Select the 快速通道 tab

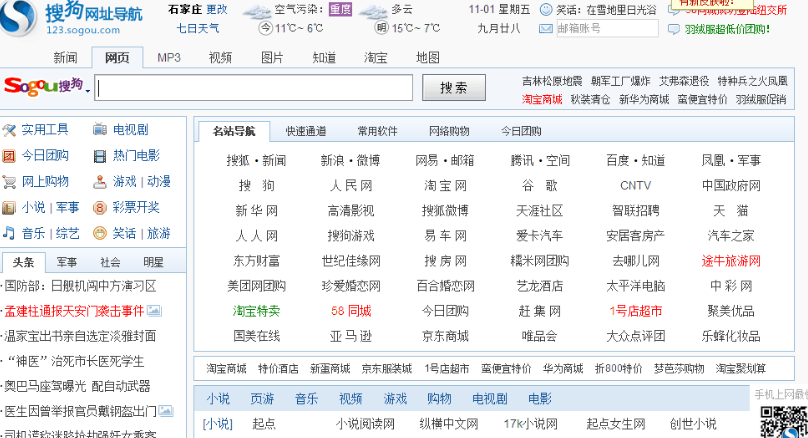tap(305, 131)
